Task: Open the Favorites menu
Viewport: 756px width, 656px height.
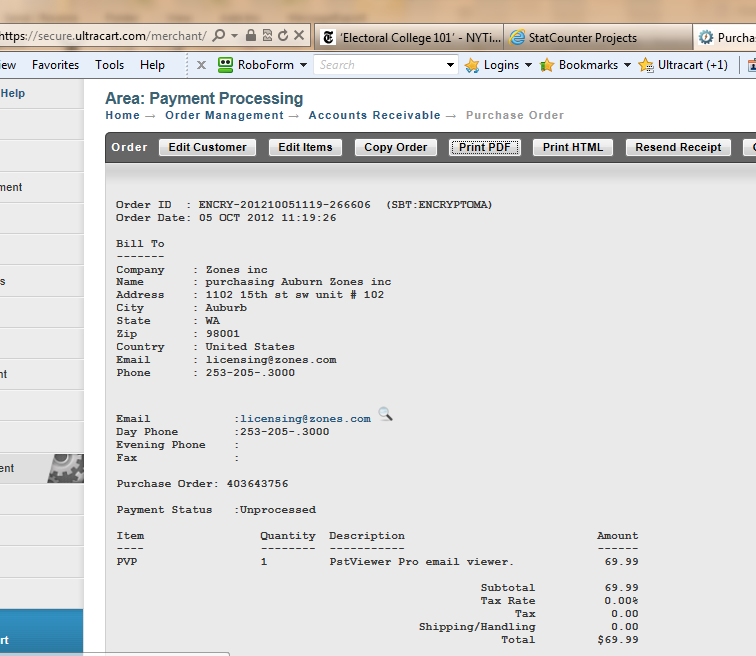Action: (55, 65)
